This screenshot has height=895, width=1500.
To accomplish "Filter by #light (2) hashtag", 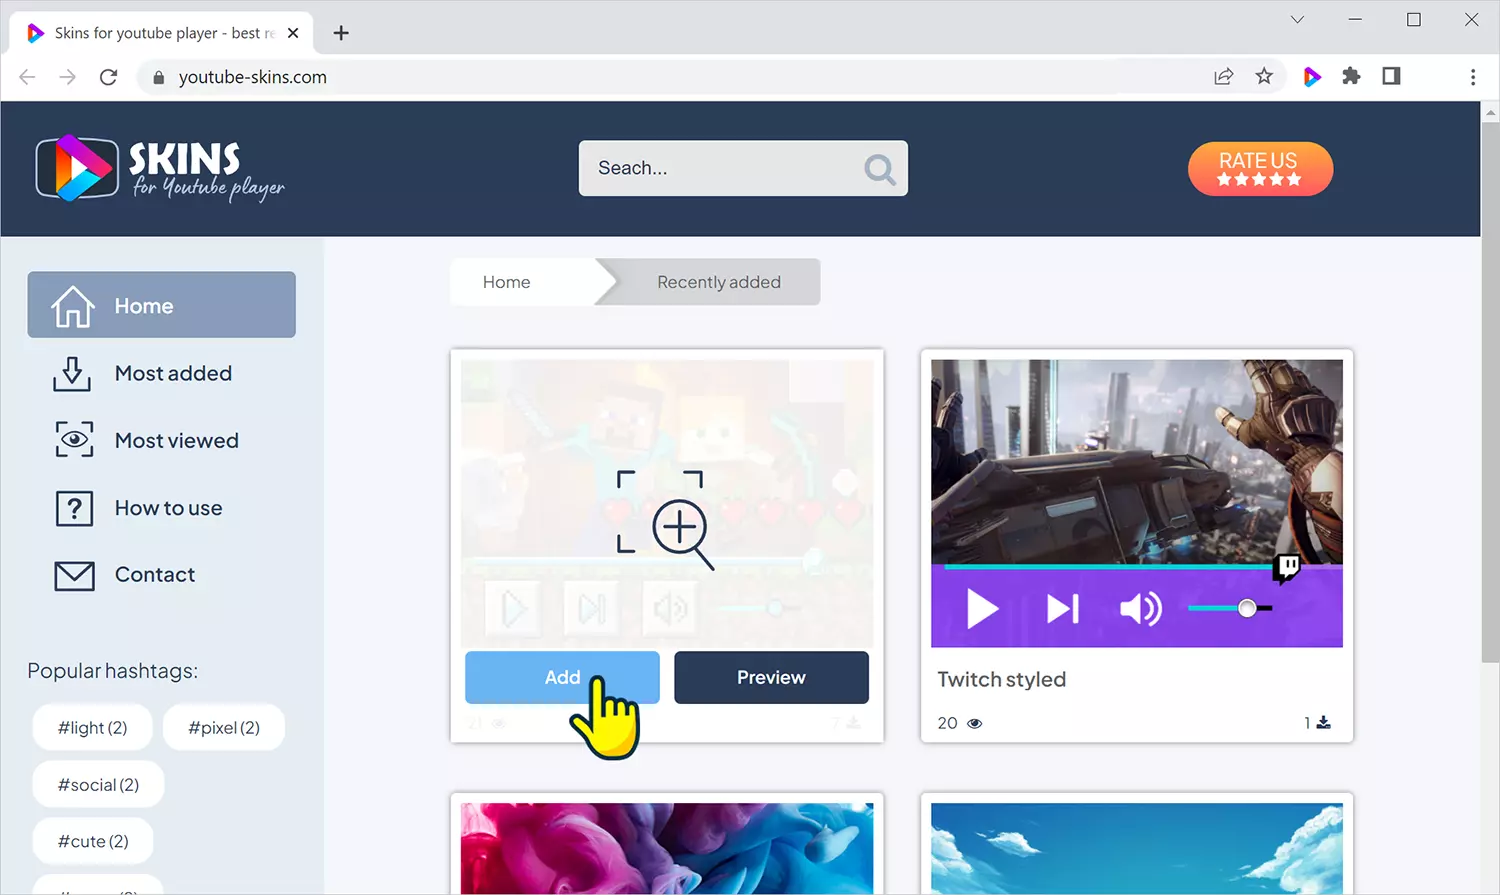I will 92,727.
